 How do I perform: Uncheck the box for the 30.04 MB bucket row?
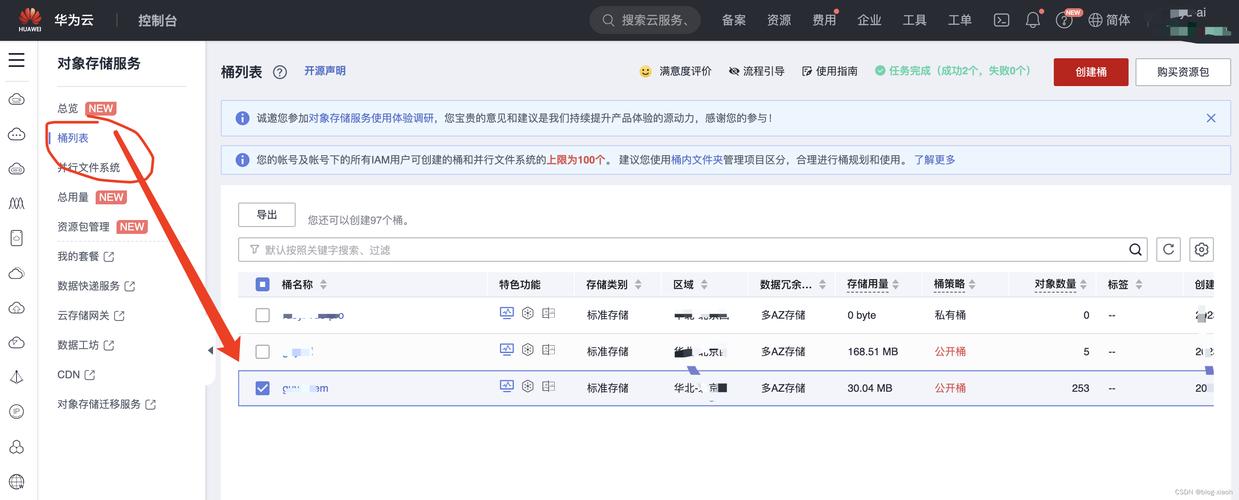[262, 388]
